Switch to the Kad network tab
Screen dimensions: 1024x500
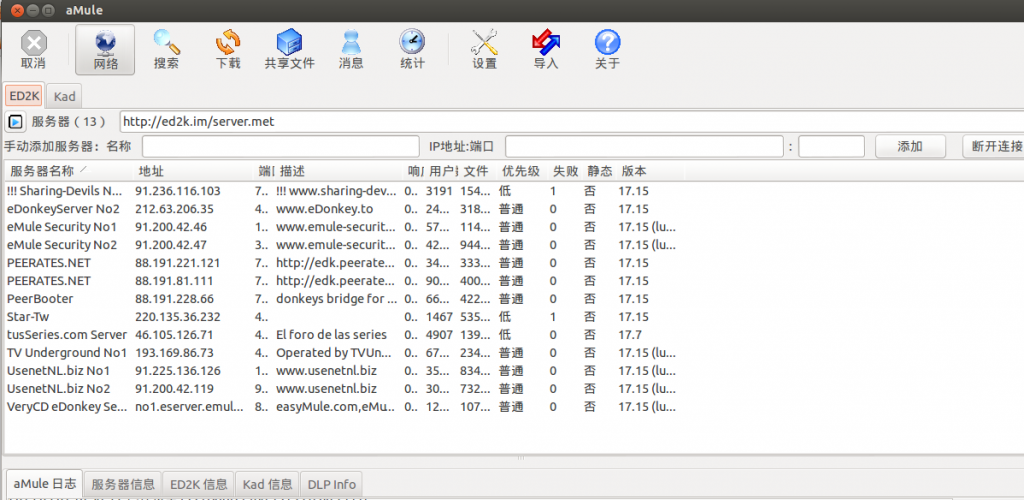click(x=65, y=97)
